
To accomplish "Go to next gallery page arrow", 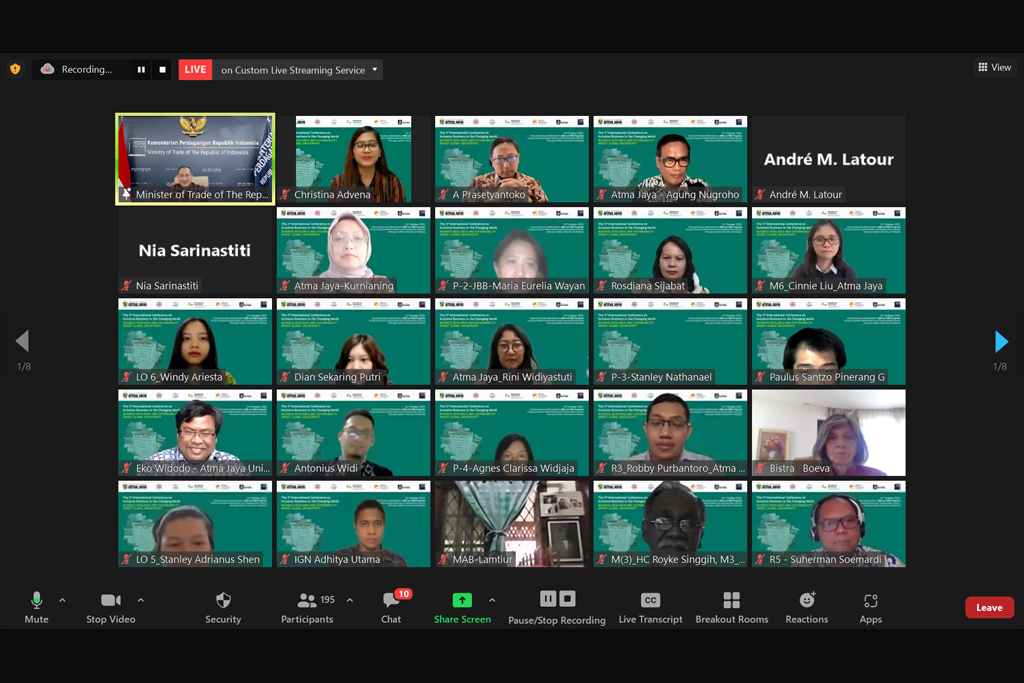I will [x=1001, y=342].
